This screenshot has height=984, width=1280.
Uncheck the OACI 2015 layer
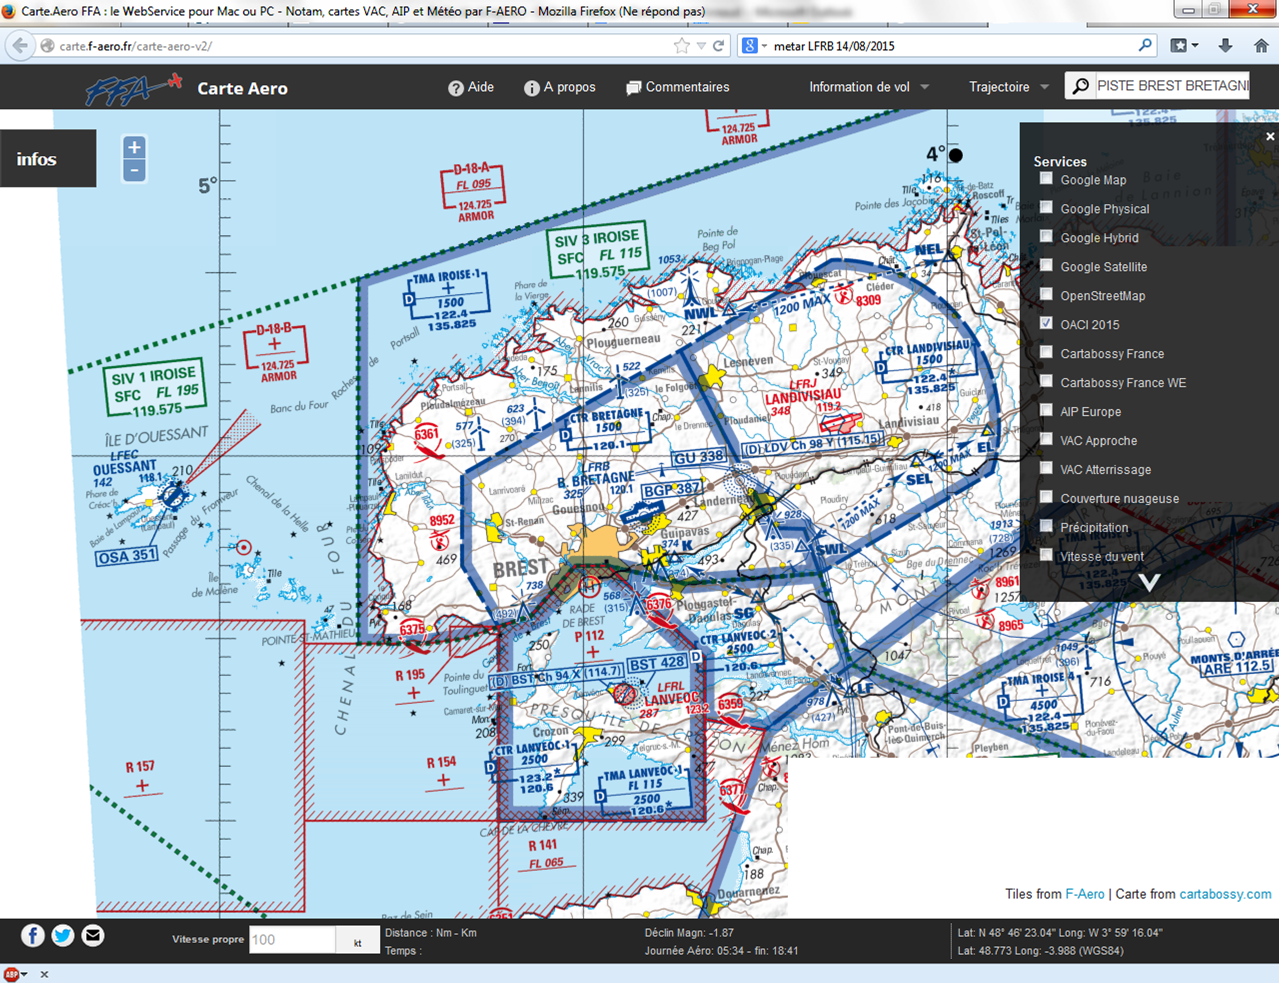(x=1046, y=324)
